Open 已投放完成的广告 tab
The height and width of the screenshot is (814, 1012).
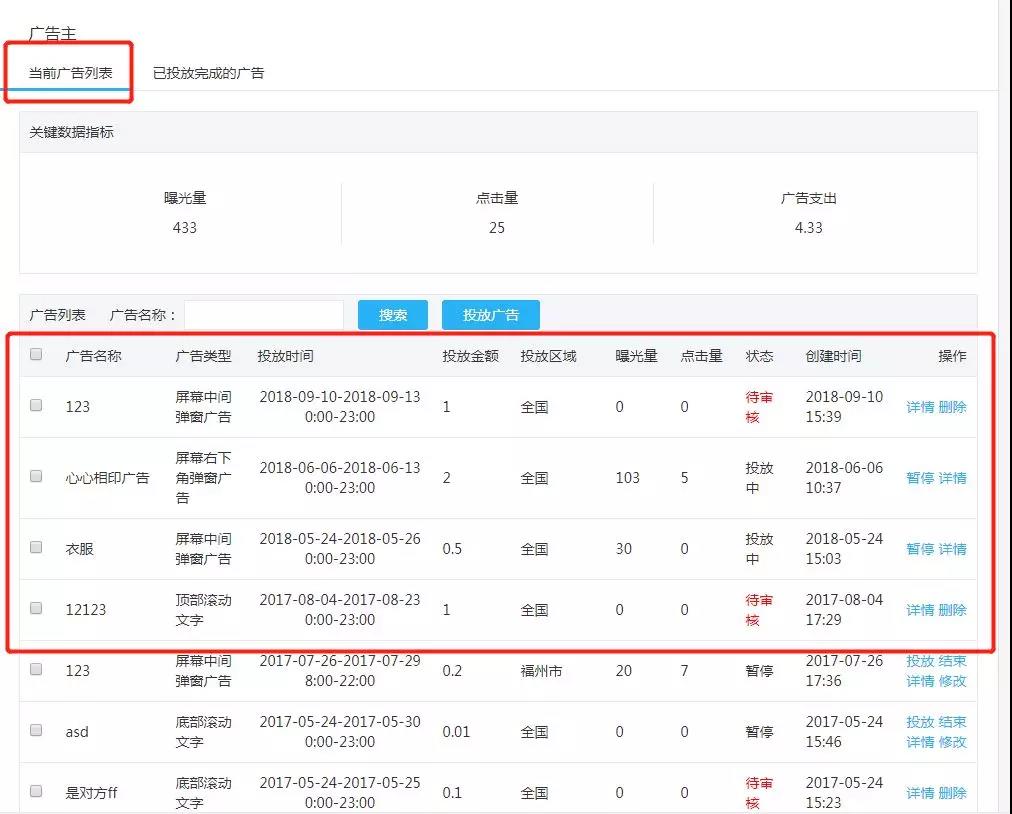[208, 73]
